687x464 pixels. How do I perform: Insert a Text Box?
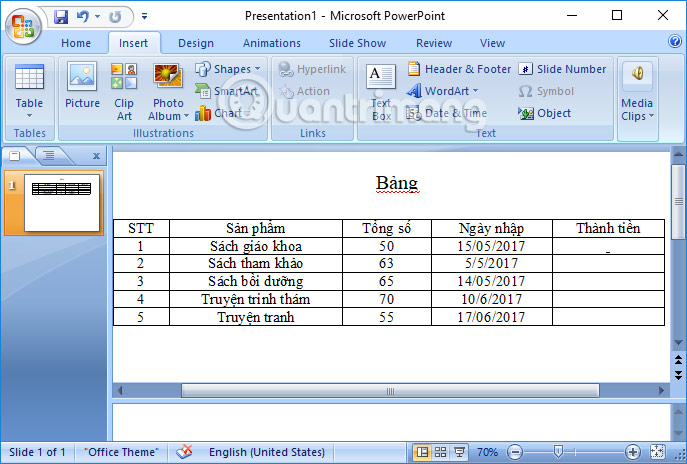point(381,92)
